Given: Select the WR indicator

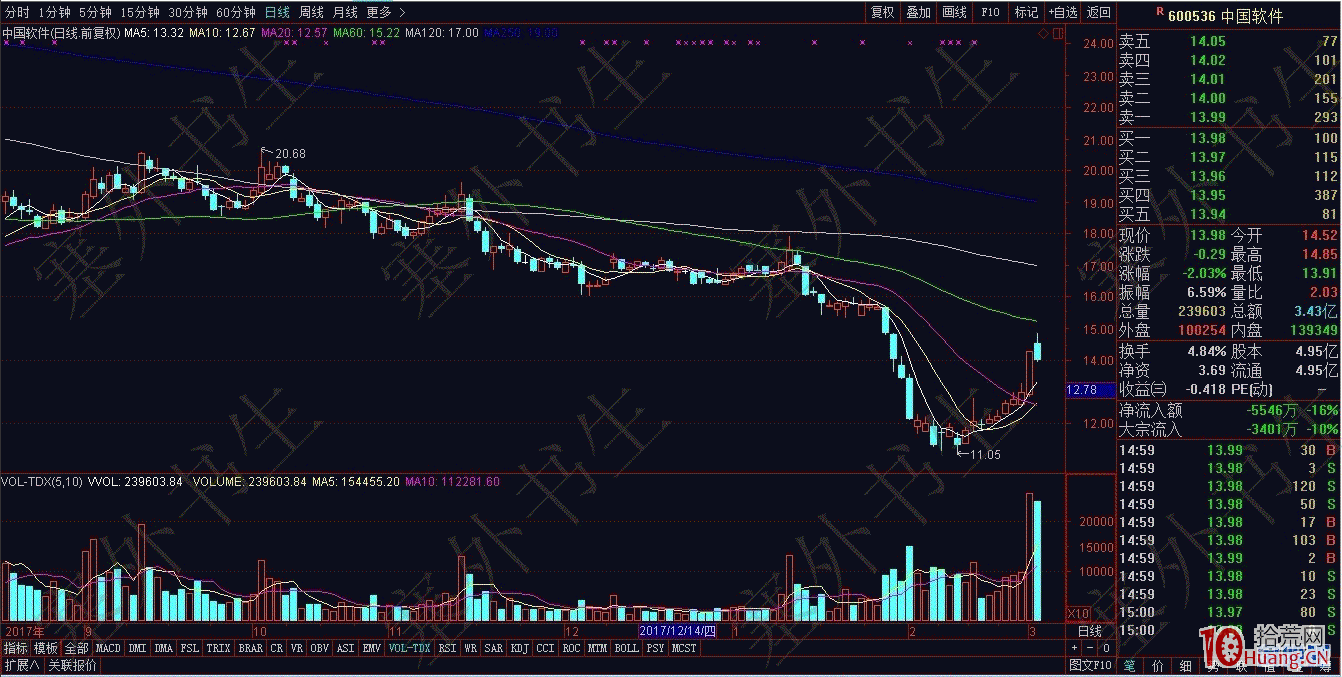Looking at the screenshot, I should pyautogui.click(x=470, y=648).
